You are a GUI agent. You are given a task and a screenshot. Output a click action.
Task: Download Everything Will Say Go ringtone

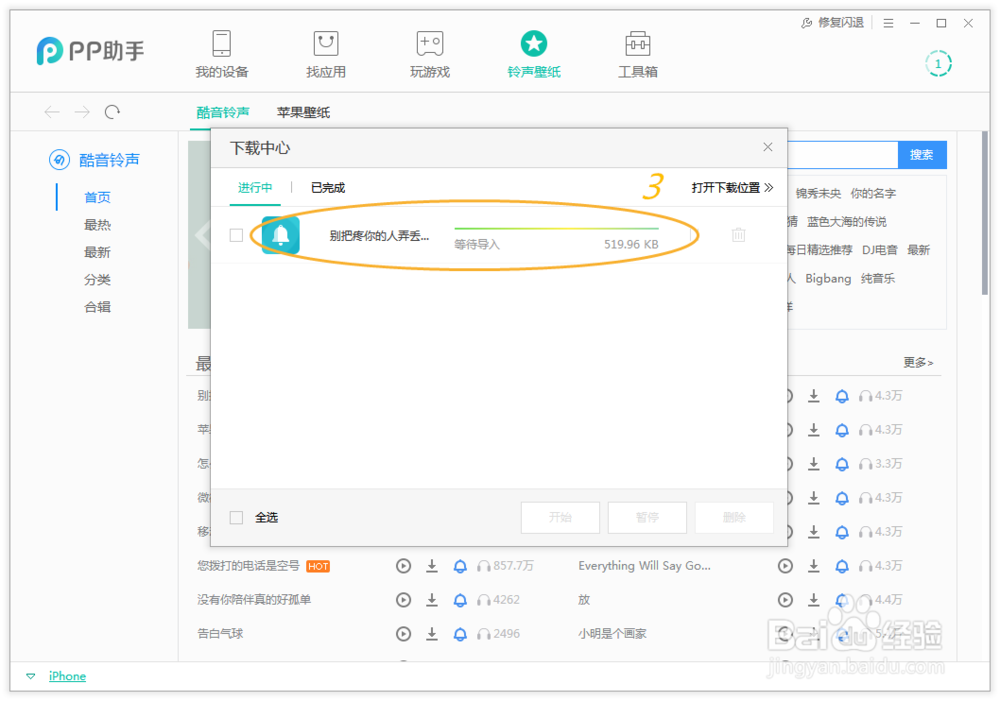pyautogui.click(x=814, y=566)
